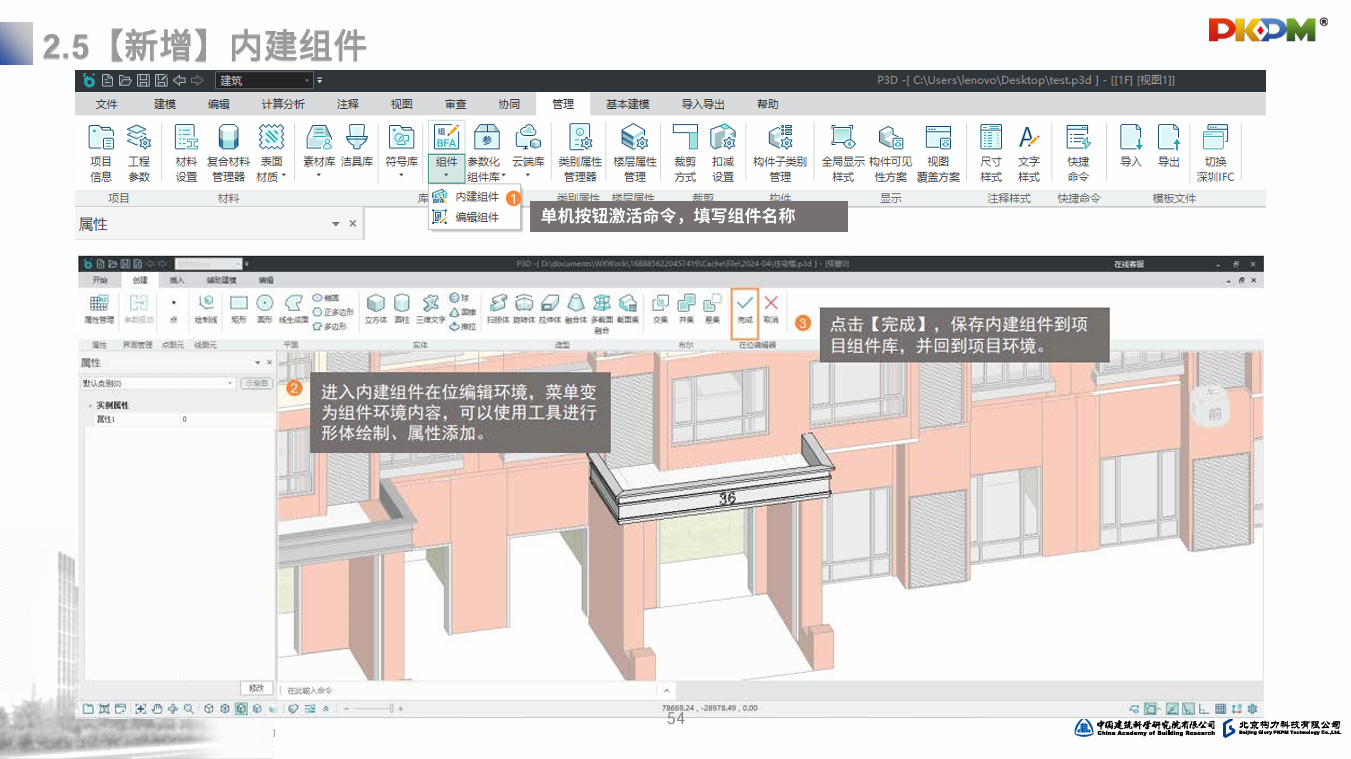
Task: Select the 拉伸体 tool
Action: pos(550,308)
